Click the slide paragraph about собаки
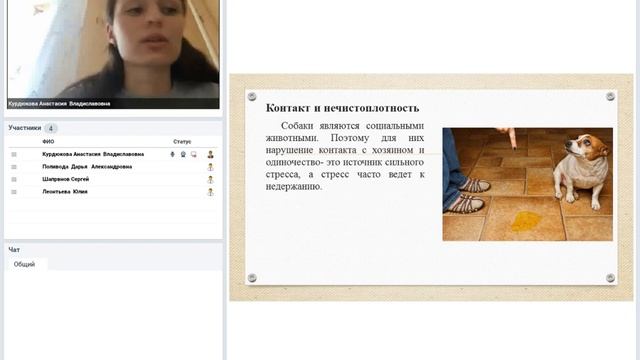This screenshot has height=360, width=640. [x=345, y=156]
